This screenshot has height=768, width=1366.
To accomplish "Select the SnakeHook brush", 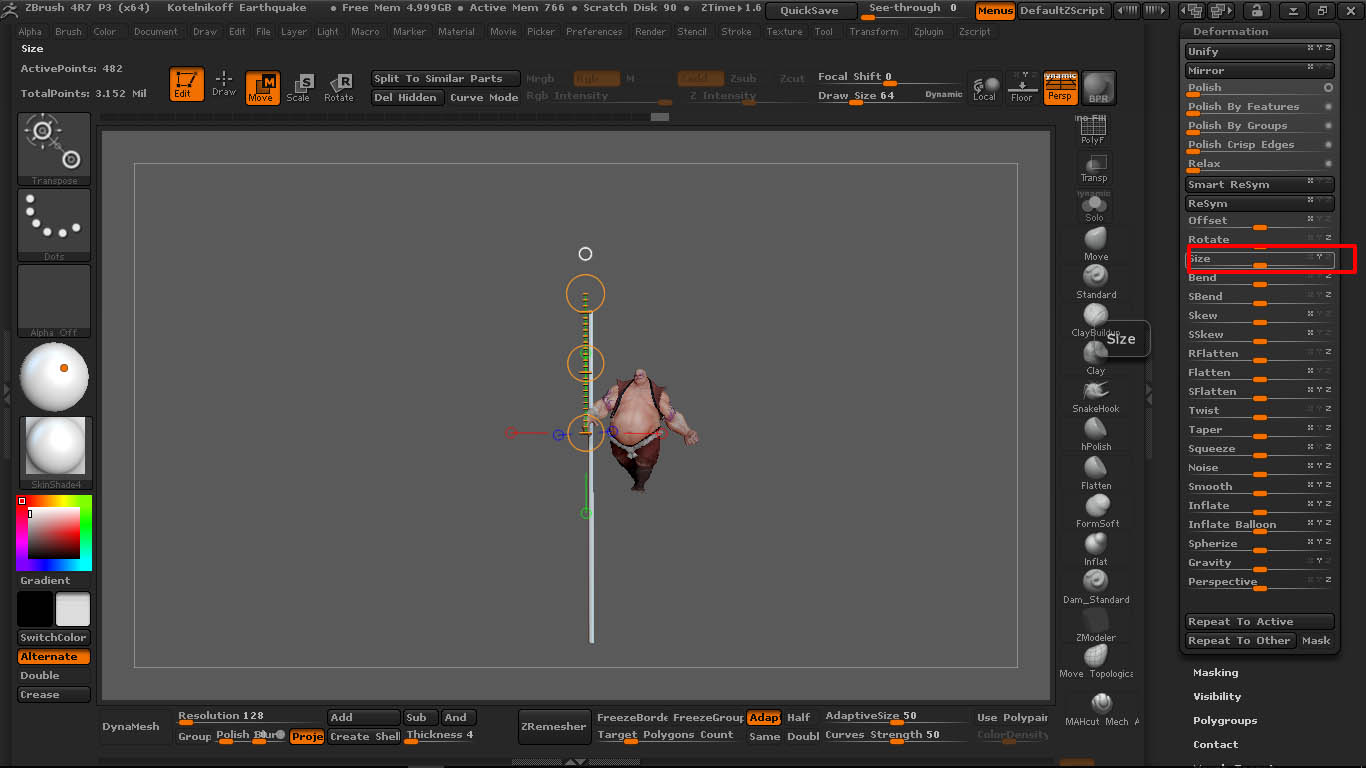I will point(1094,392).
